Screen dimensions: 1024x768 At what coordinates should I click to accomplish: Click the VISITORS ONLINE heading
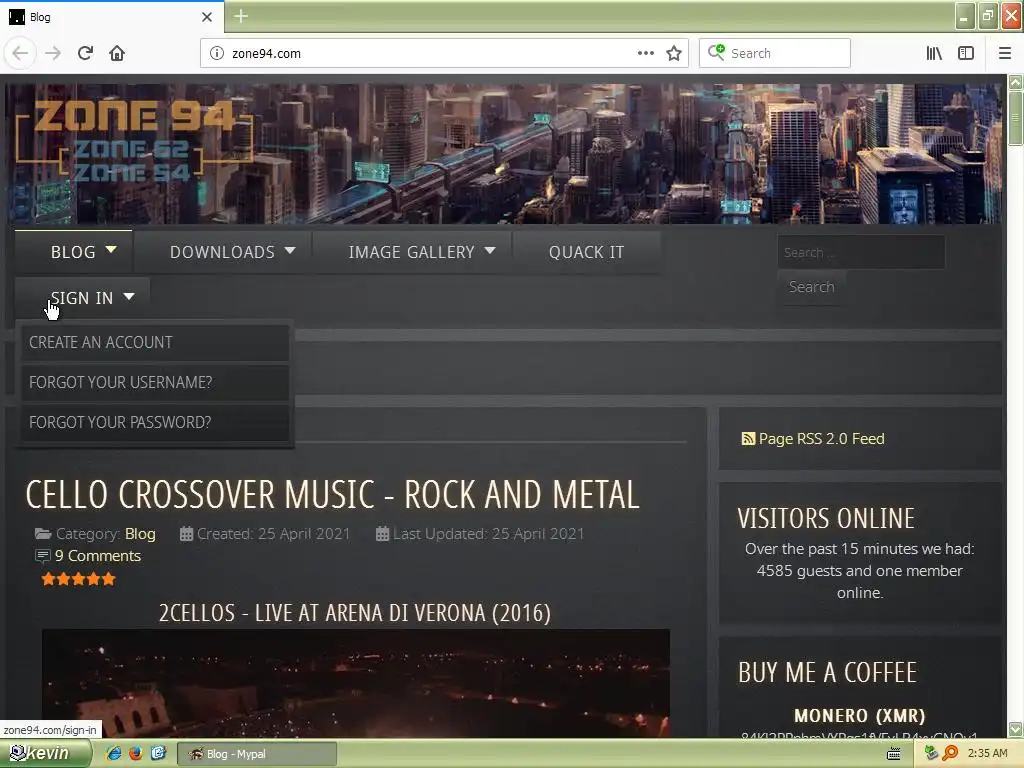pyautogui.click(x=826, y=519)
